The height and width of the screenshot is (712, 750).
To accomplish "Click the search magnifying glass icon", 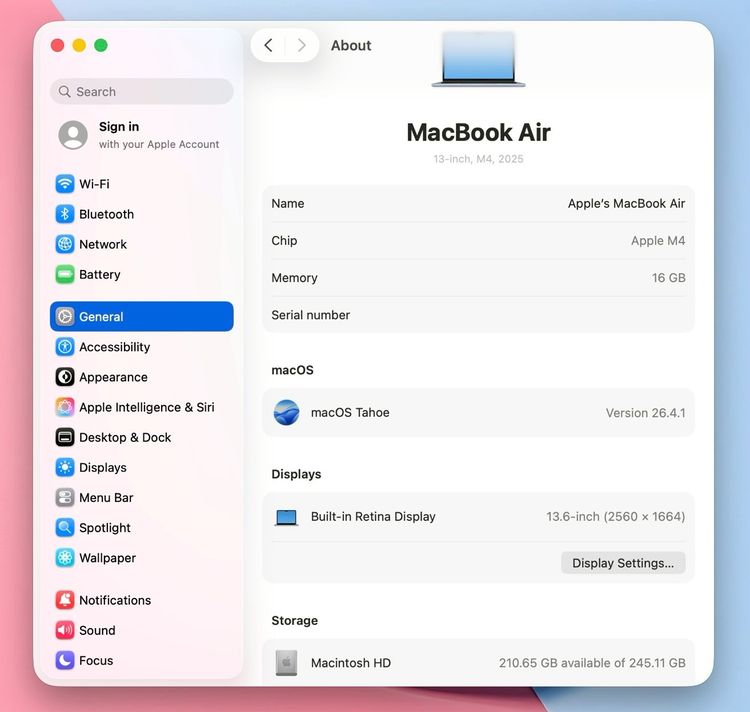I will click(x=64, y=91).
